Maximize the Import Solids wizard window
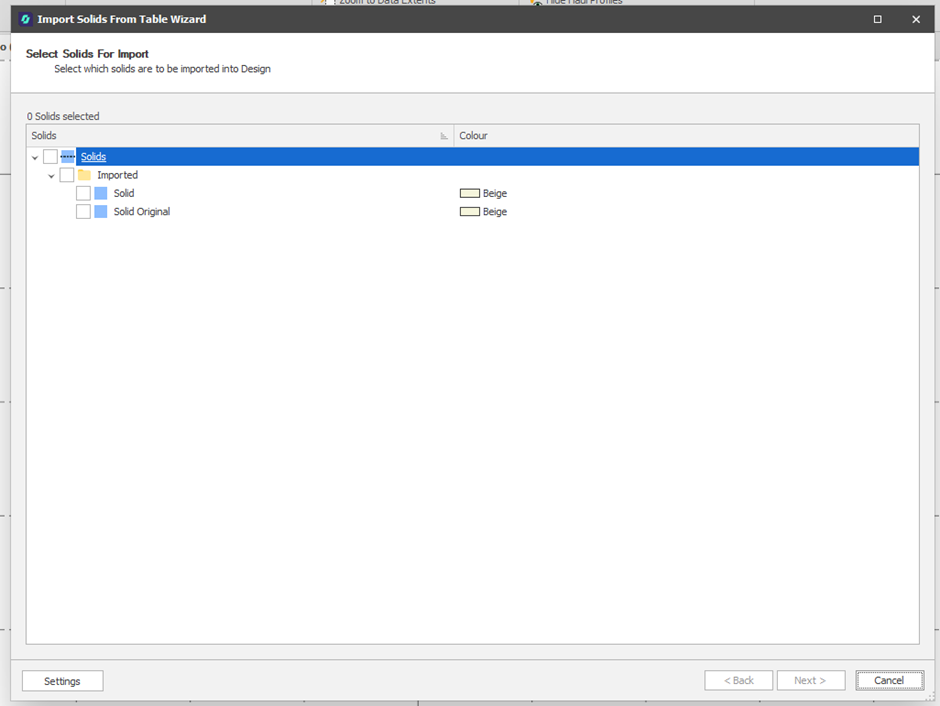The height and width of the screenshot is (706, 940). [877, 19]
